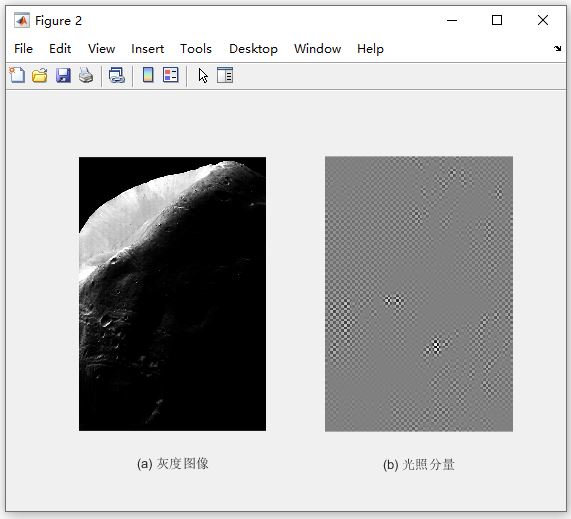
Task: Open the Help menu
Action: click(x=370, y=49)
